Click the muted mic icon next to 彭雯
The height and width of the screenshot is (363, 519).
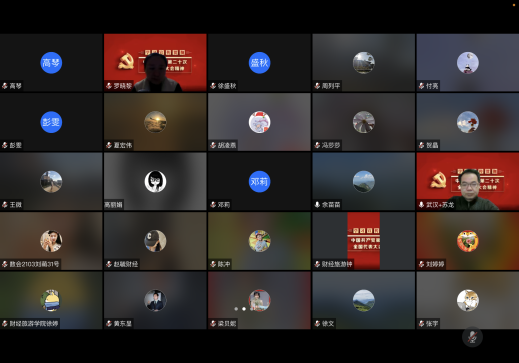tap(5, 145)
